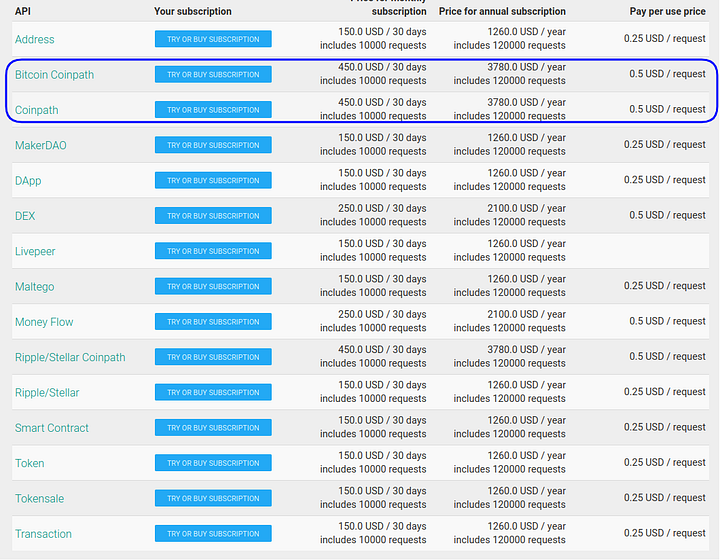Open the DApp API link
This screenshot has width=720, height=560.
[28, 181]
